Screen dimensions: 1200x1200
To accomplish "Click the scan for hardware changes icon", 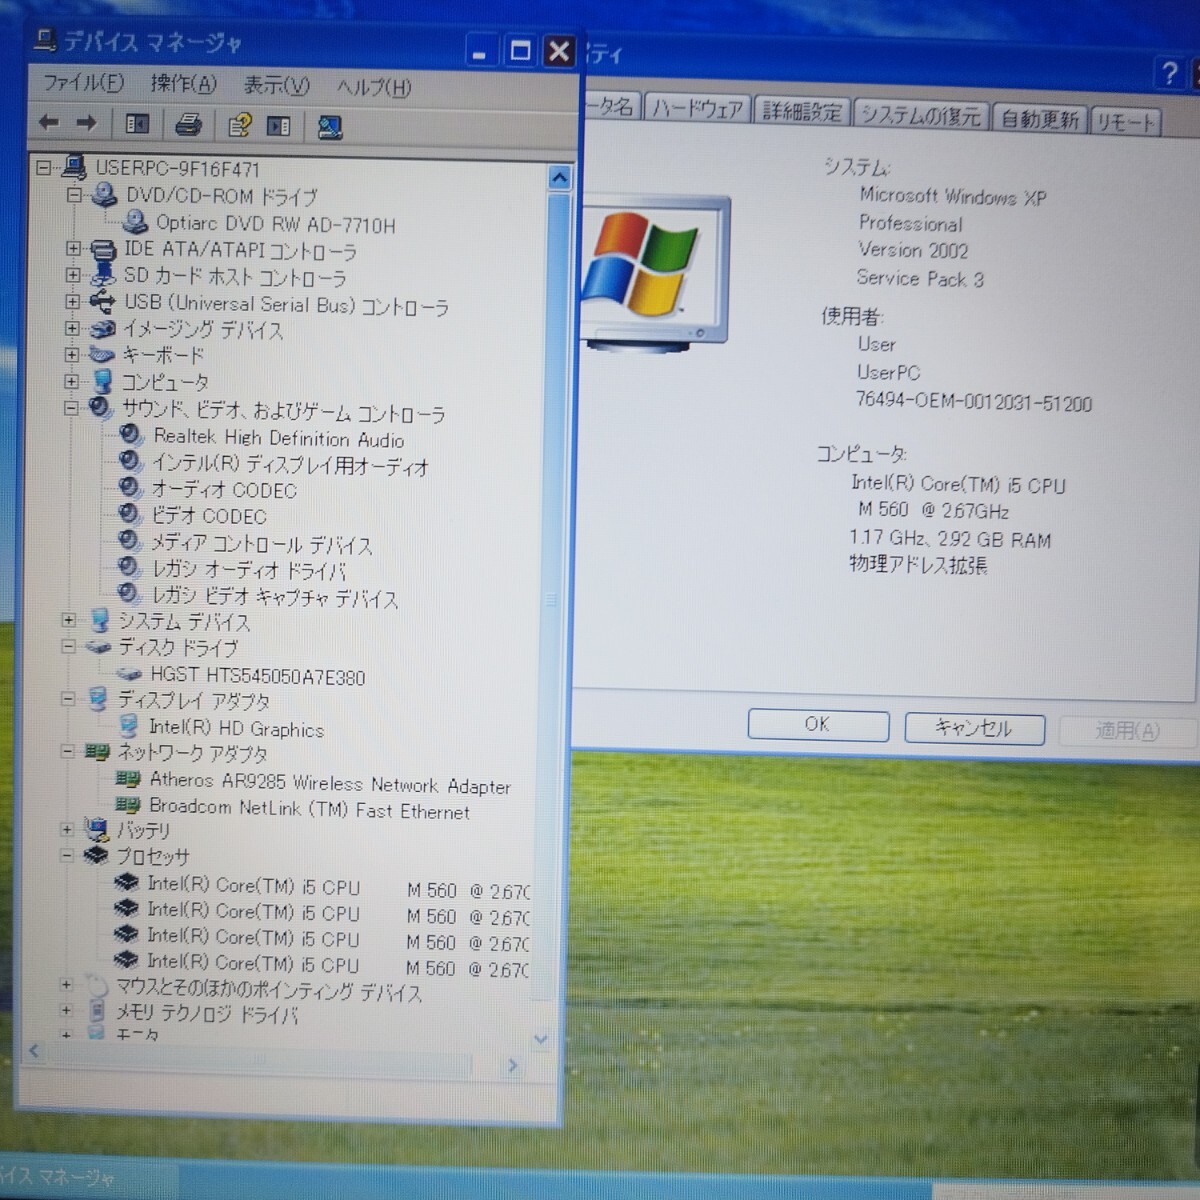I will [x=329, y=127].
